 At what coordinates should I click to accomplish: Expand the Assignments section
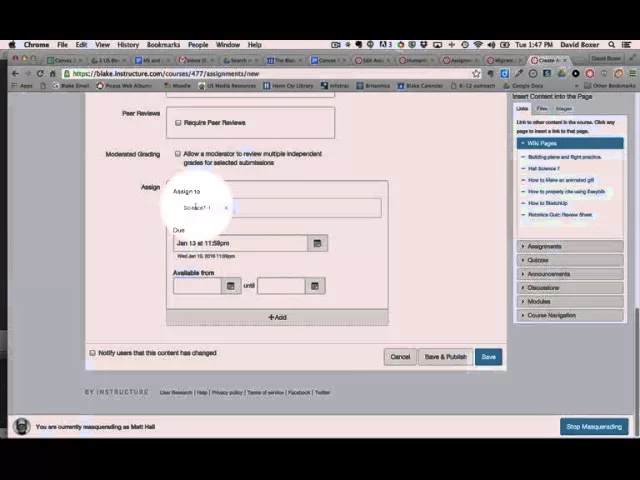coord(570,247)
